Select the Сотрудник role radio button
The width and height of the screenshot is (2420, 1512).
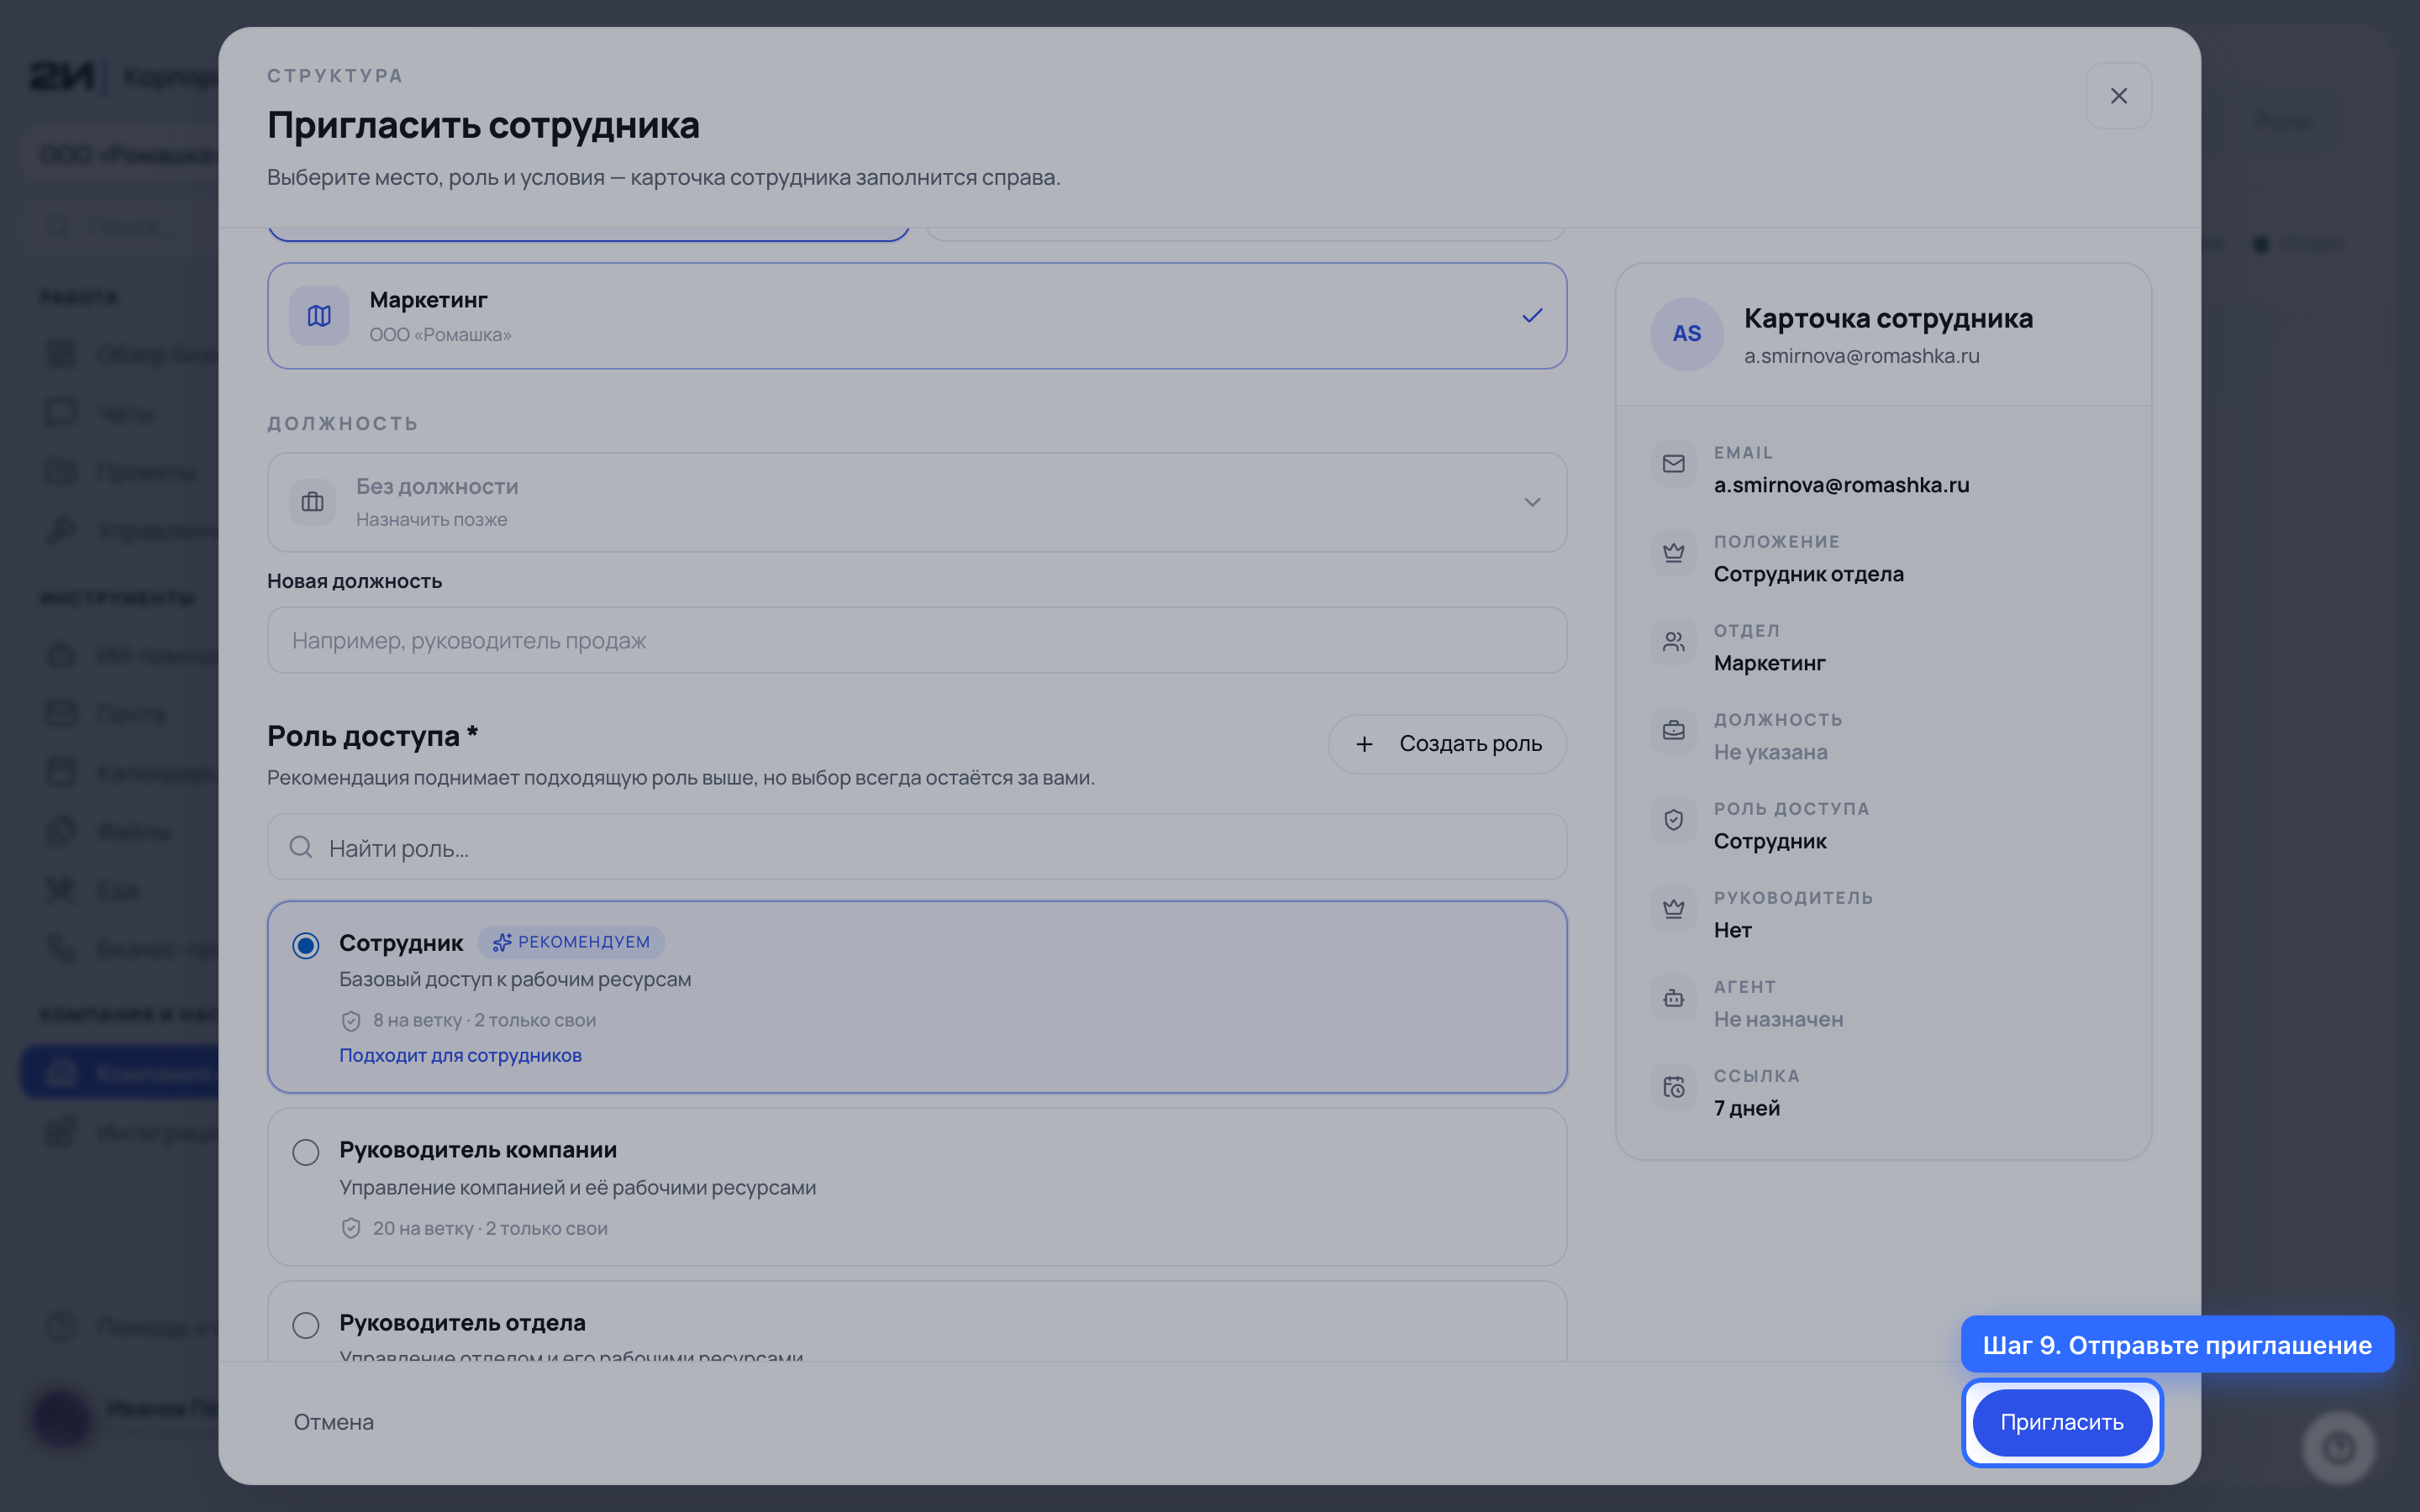pyautogui.click(x=306, y=945)
